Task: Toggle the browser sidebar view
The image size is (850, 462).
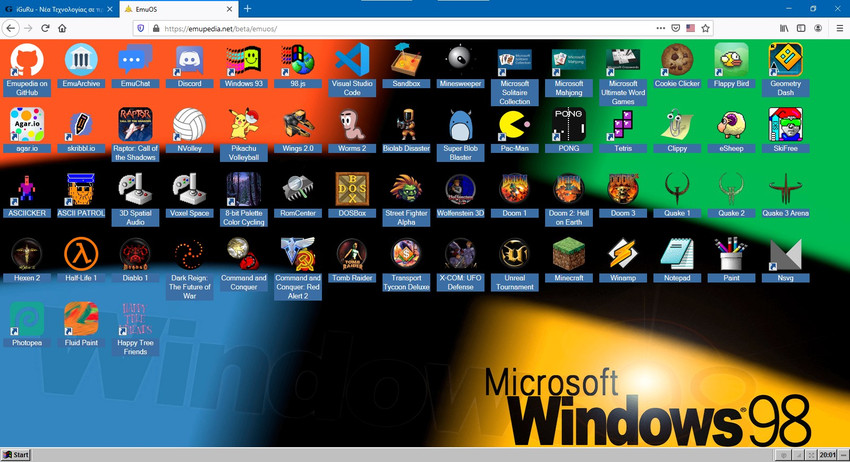Action: click(x=801, y=28)
